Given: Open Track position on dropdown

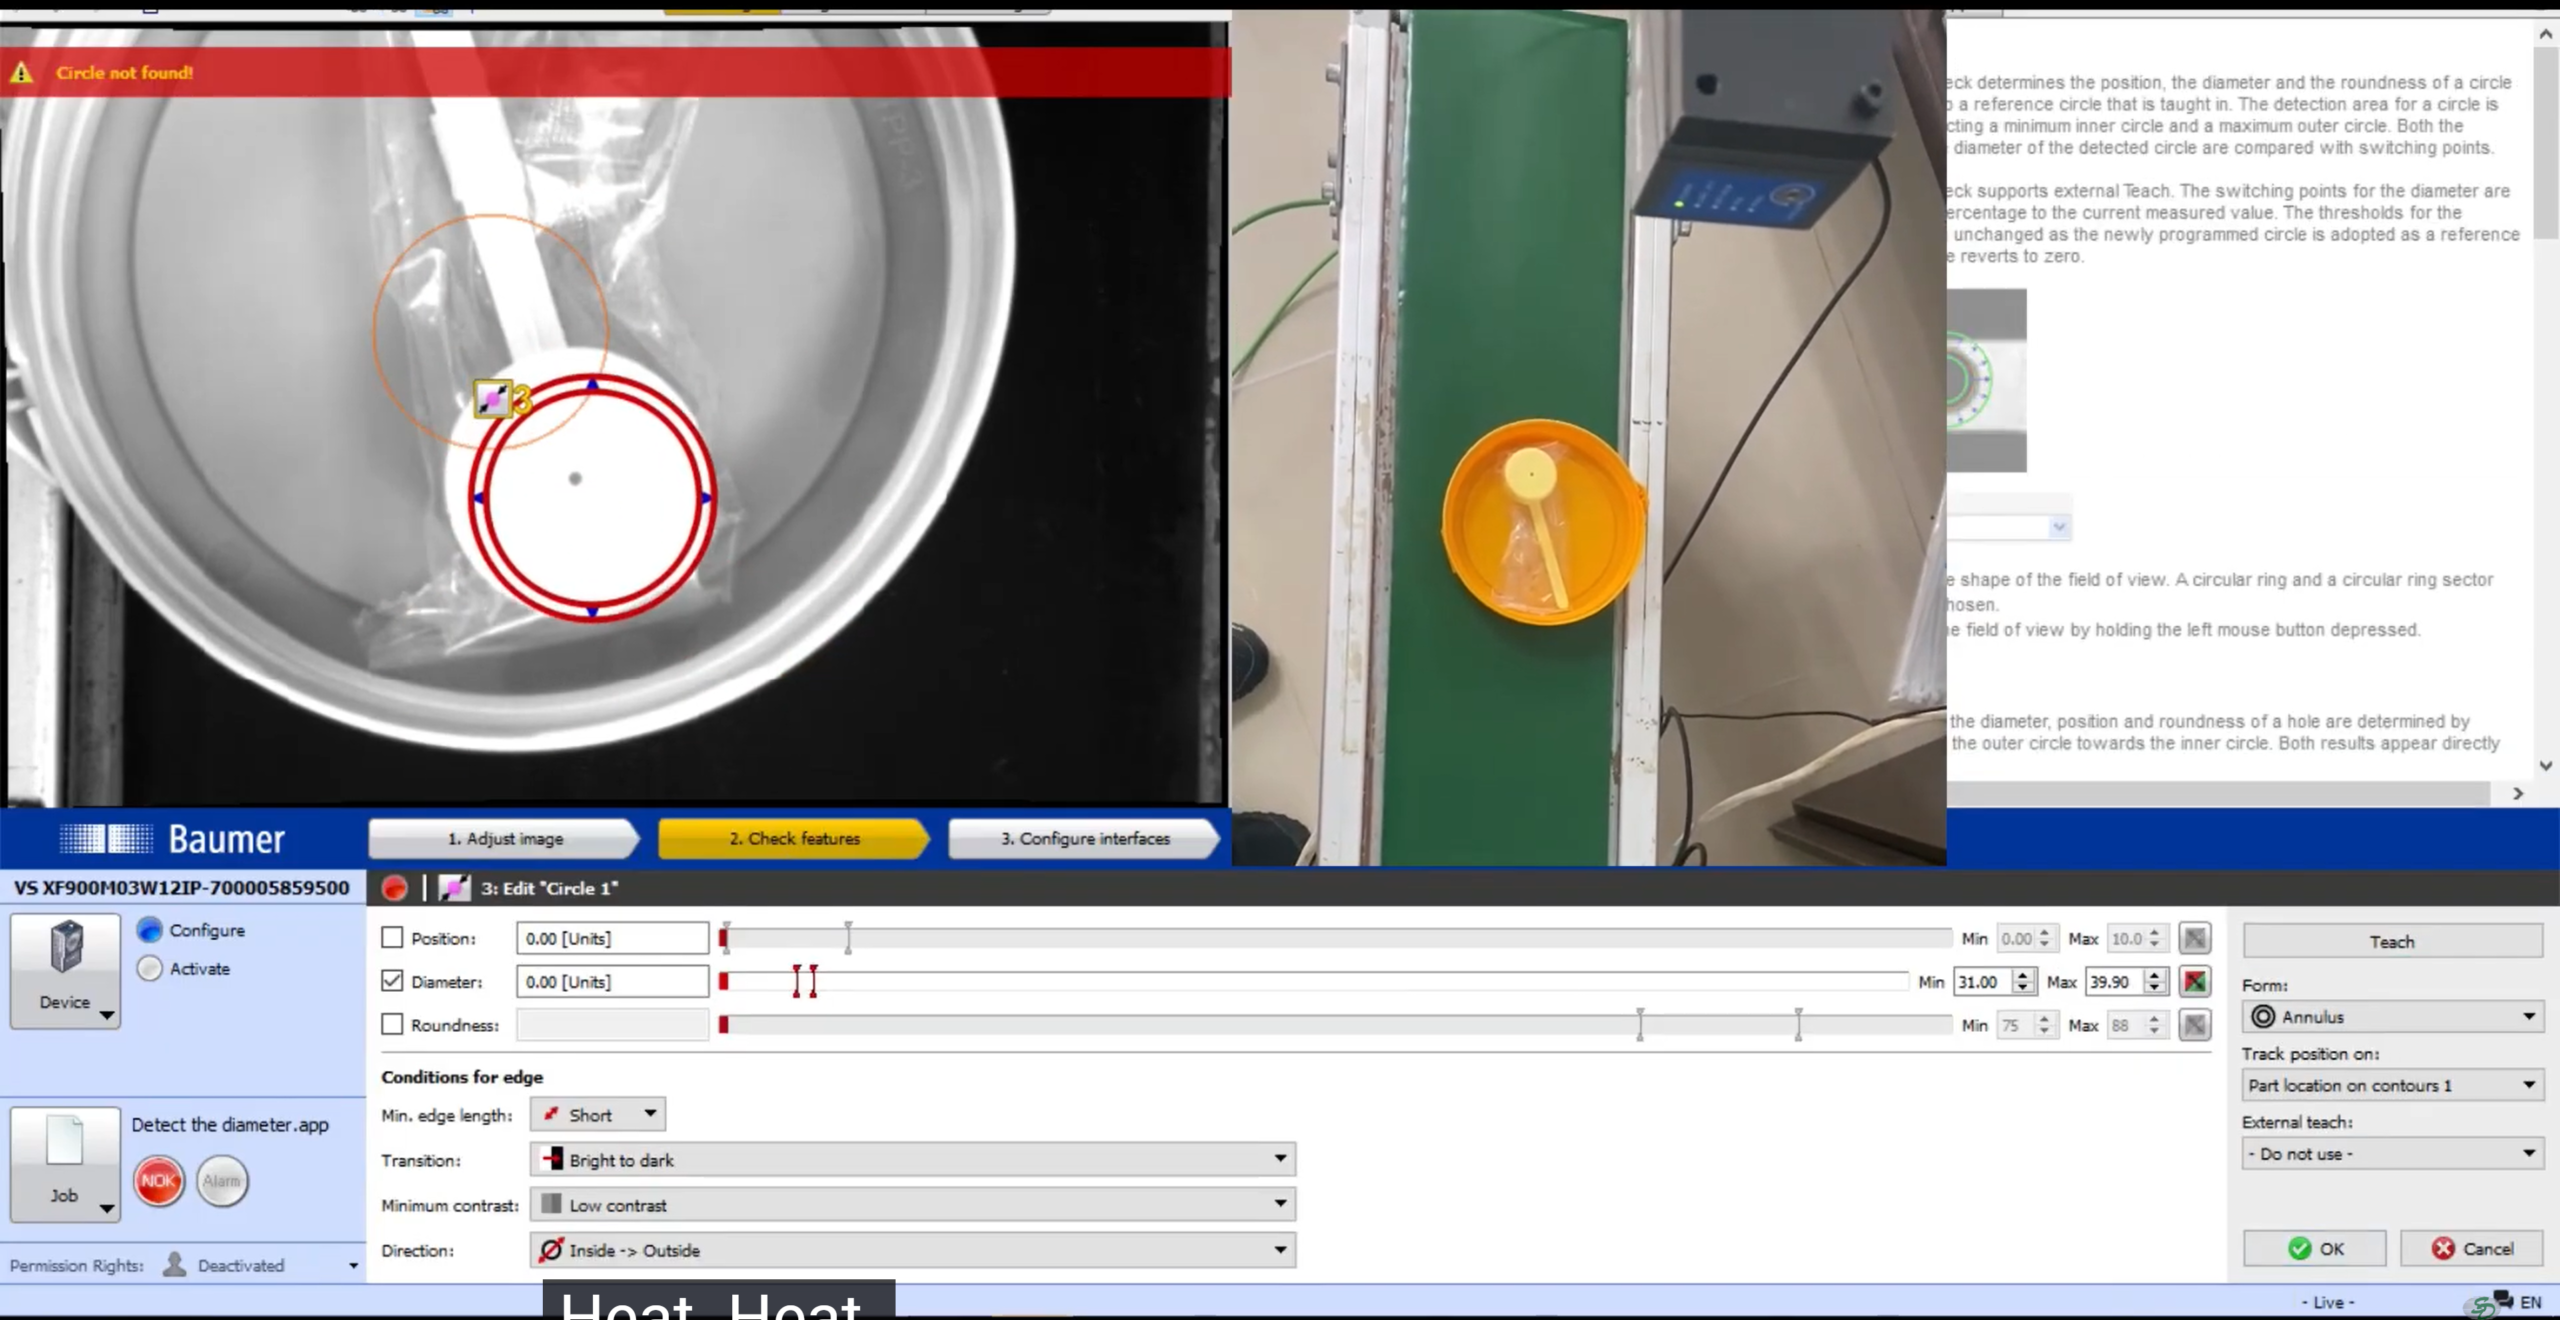Looking at the screenshot, I should click(x=2393, y=1085).
